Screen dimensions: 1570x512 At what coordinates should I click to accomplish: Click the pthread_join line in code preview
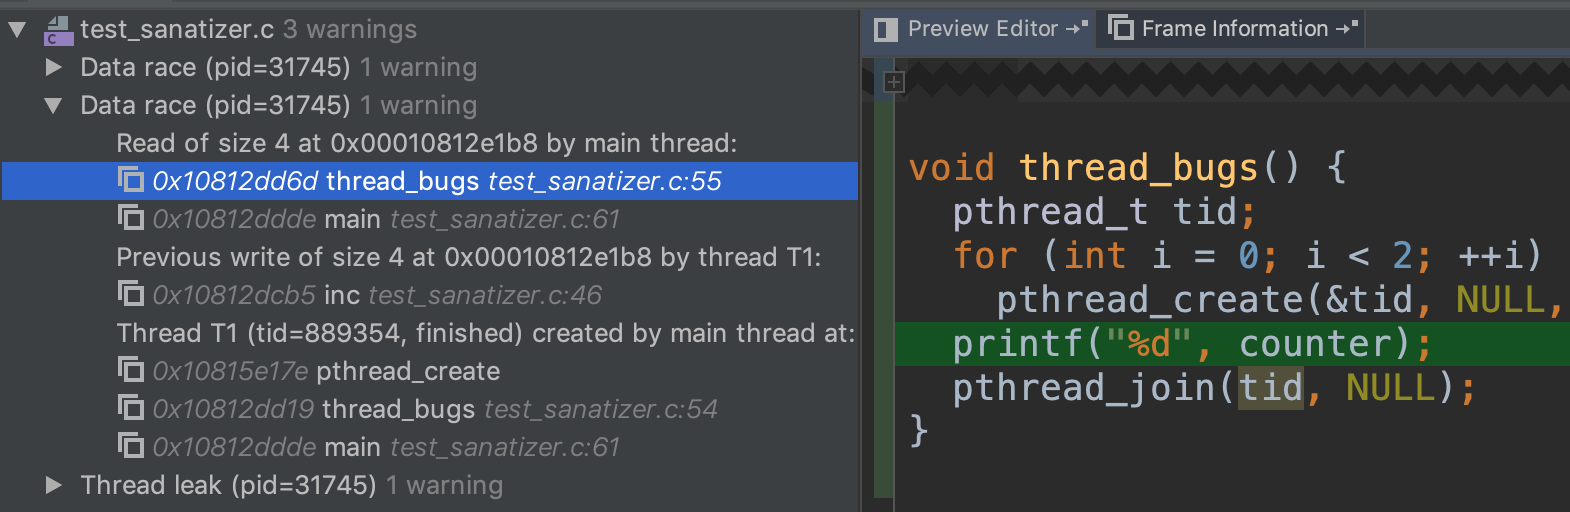coord(1212,388)
